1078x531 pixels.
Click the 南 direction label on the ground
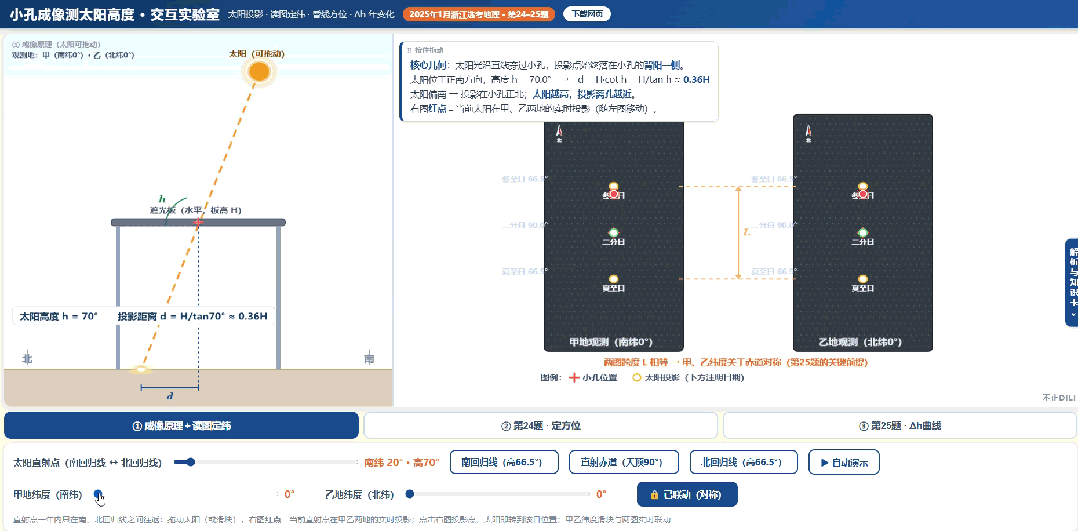pyautogui.click(x=369, y=358)
